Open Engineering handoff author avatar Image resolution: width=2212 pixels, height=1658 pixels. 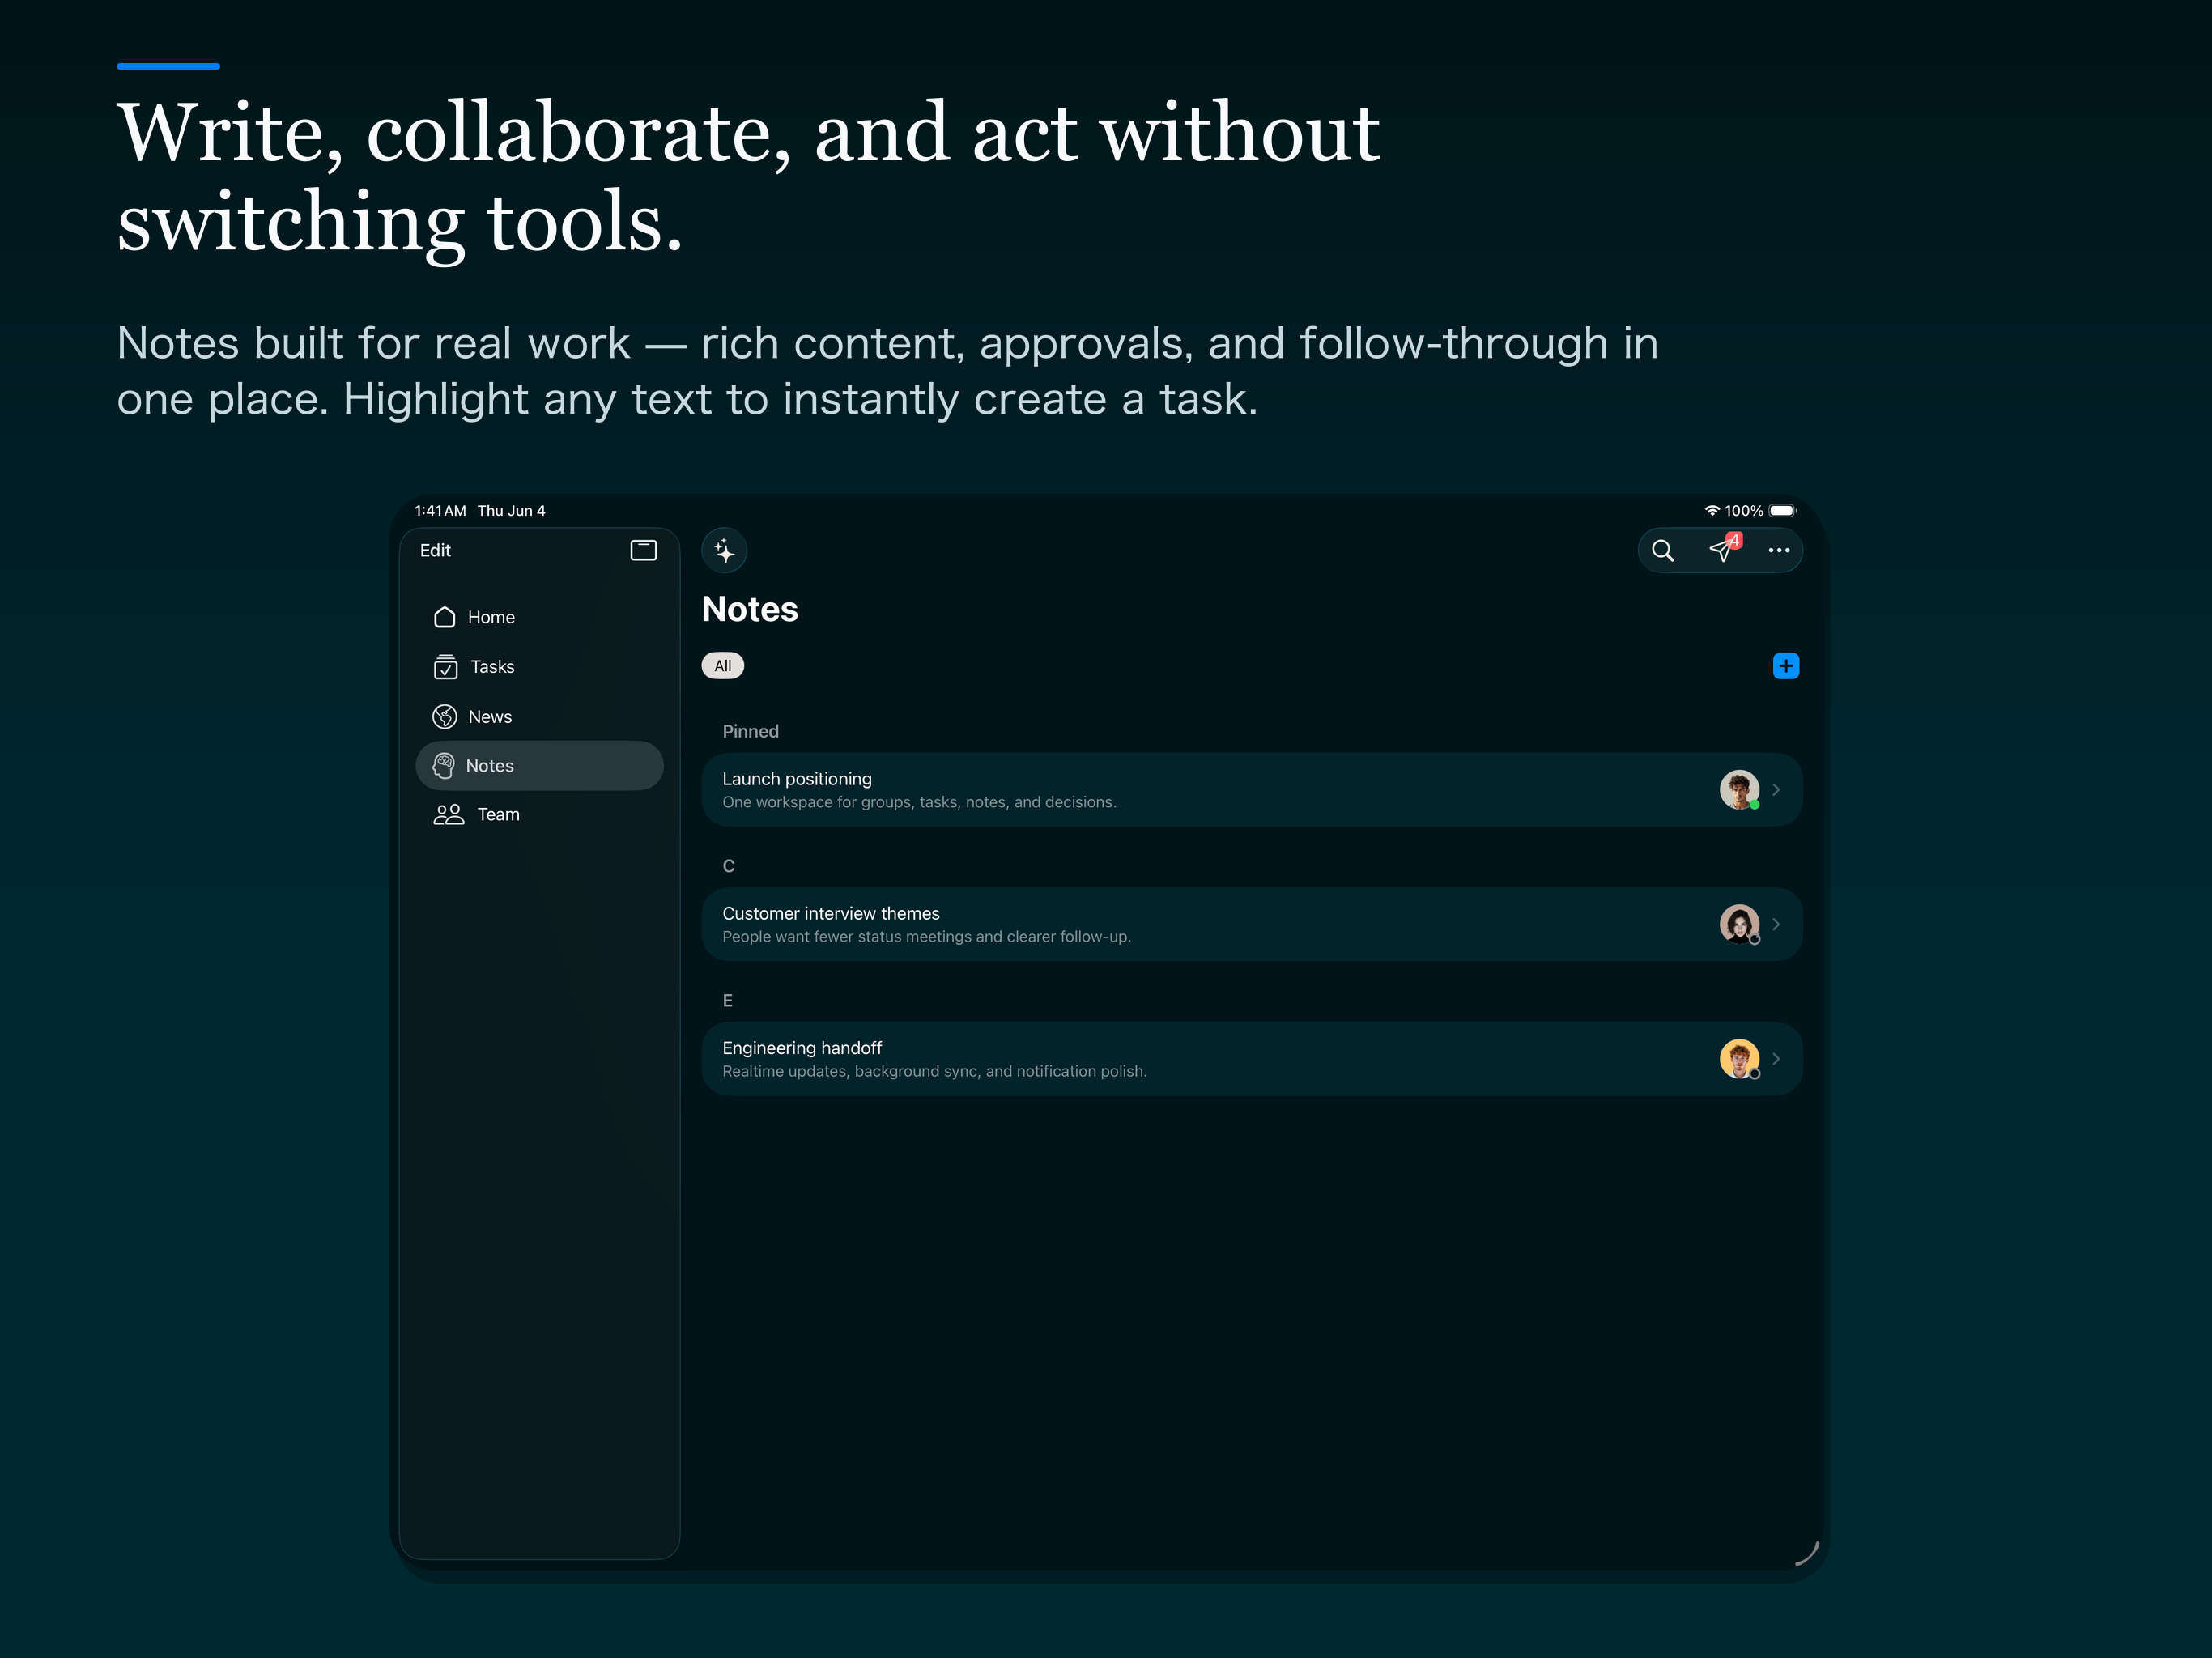click(x=1739, y=1058)
